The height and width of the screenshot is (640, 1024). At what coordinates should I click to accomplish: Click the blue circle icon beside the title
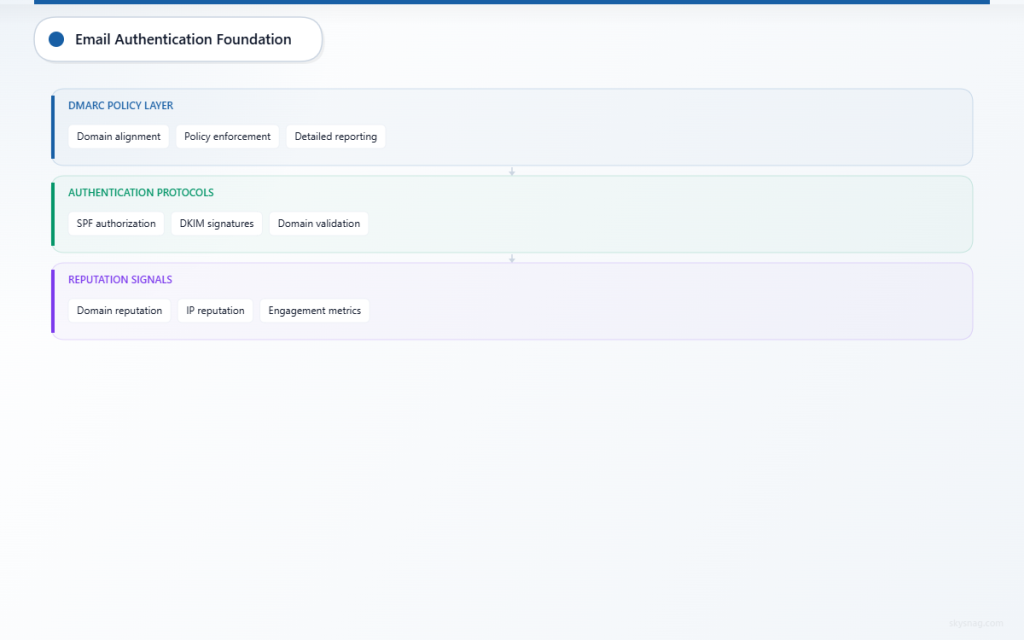pyautogui.click(x=55, y=39)
